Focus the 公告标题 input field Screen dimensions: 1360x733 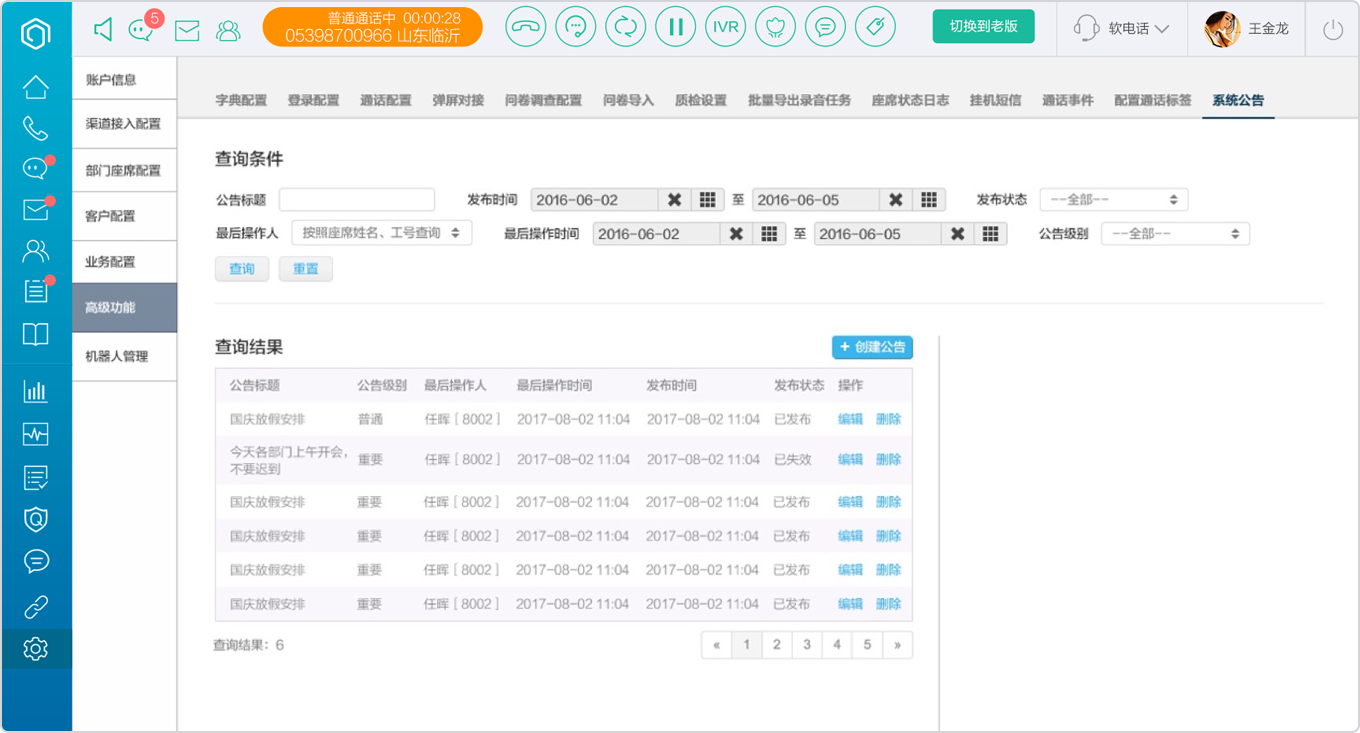[357, 199]
